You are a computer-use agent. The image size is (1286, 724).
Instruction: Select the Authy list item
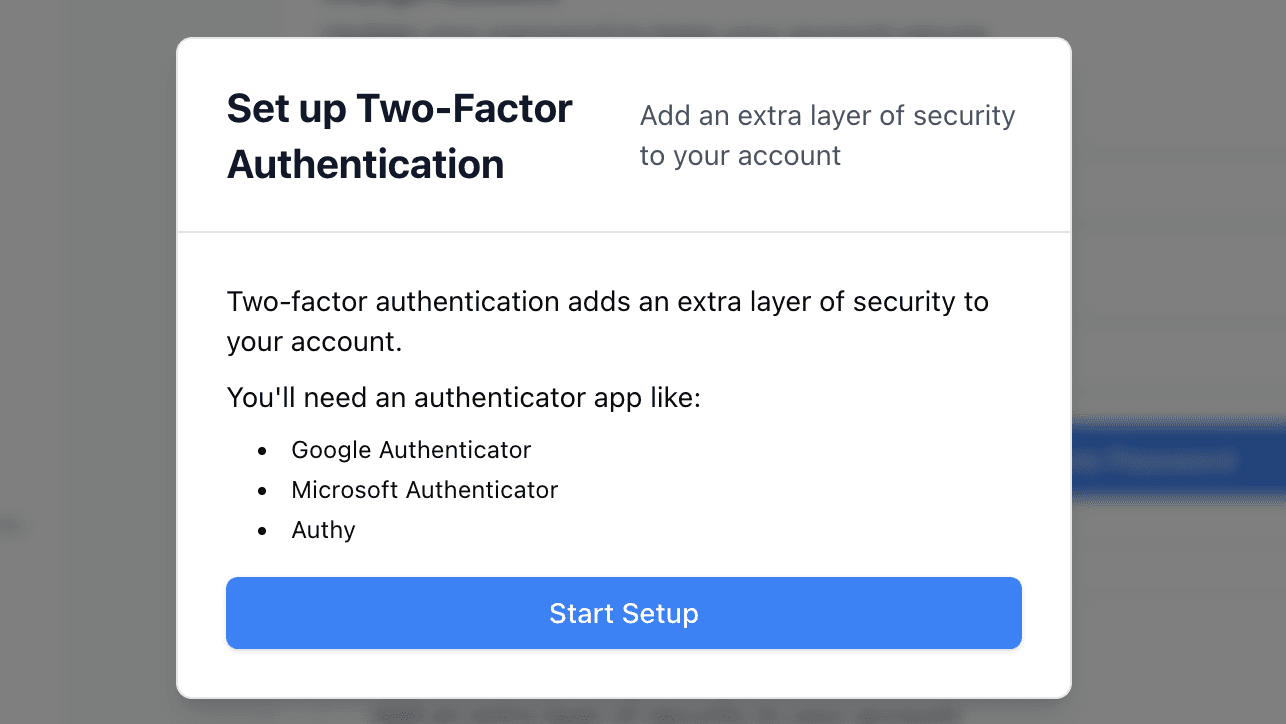(x=322, y=530)
